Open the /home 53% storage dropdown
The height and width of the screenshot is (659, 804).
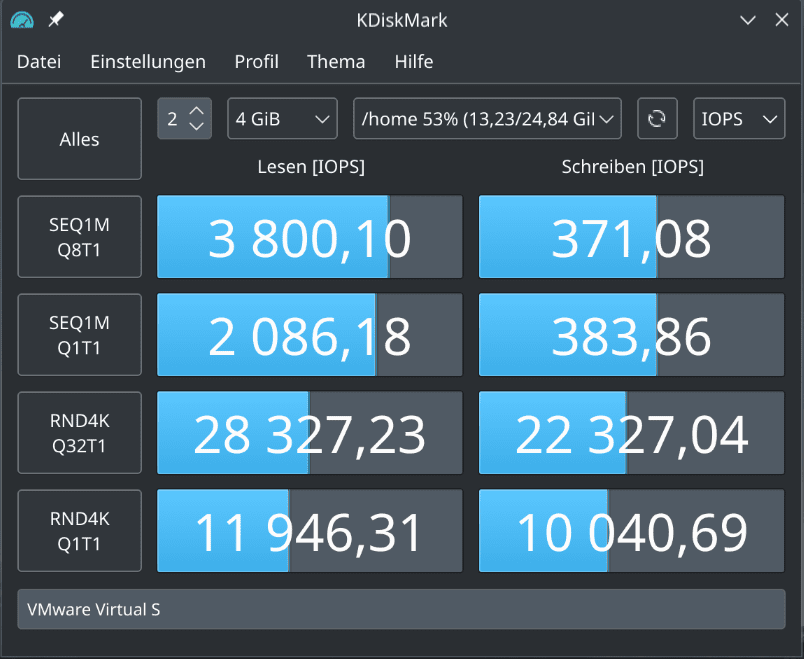tap(487, 118)
